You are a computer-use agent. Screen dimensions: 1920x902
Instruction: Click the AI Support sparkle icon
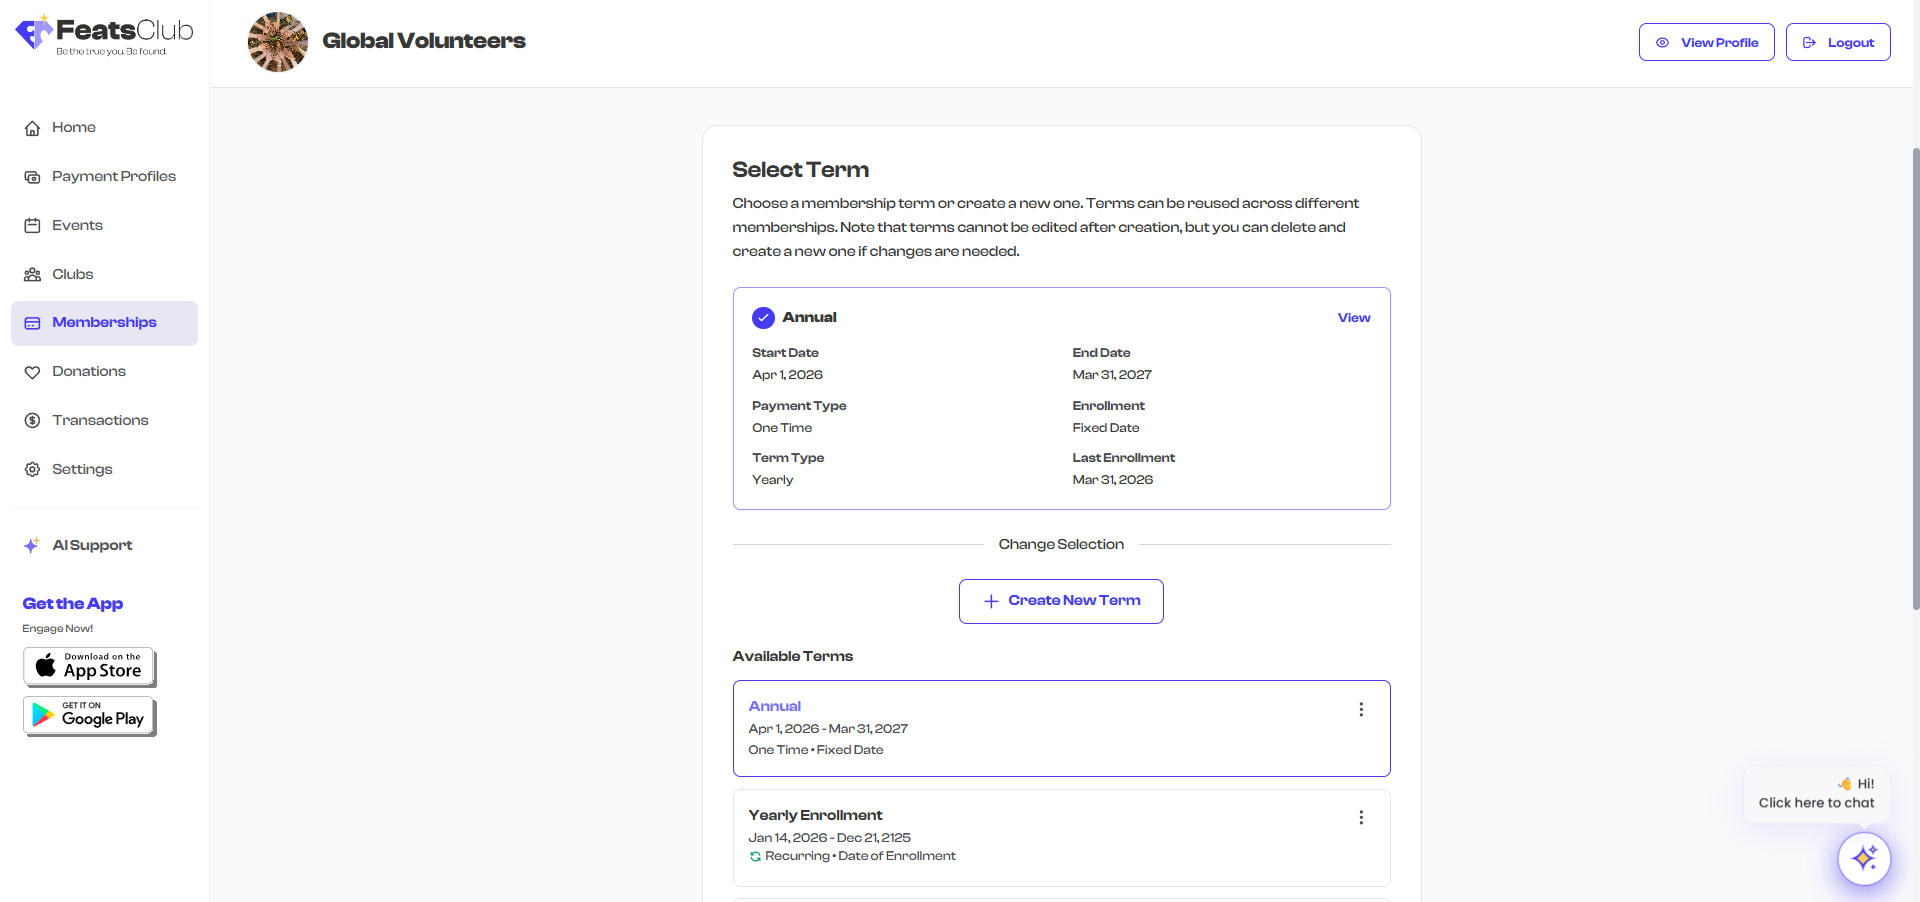pyautogui.click(x=32, y=546)
